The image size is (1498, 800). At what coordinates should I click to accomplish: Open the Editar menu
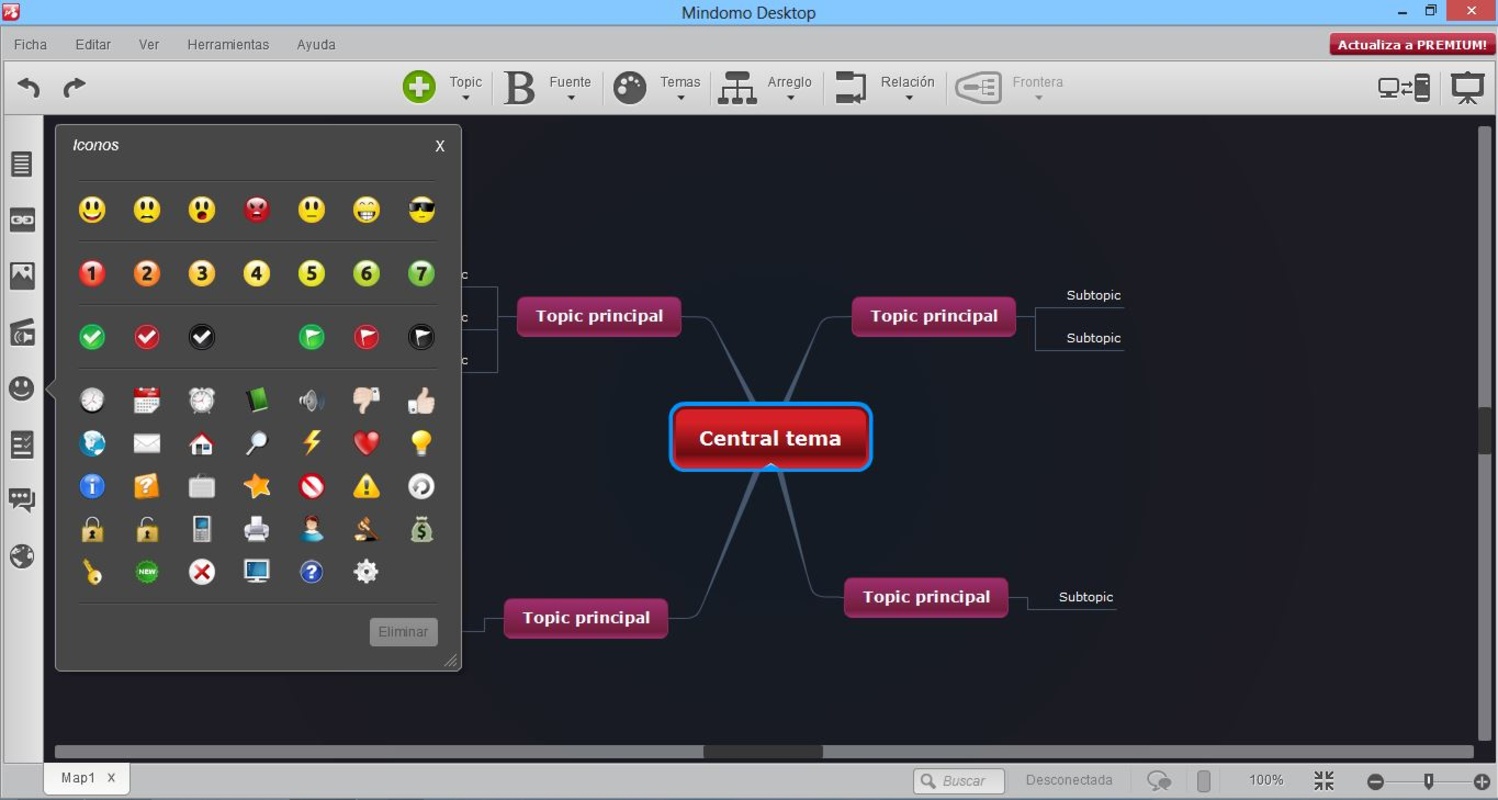point(93,45)
